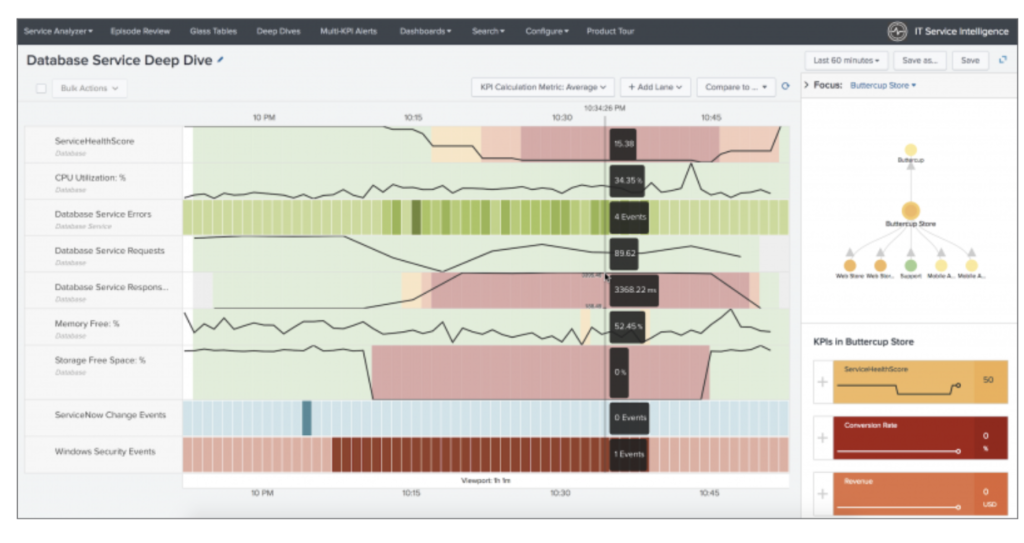
Task: Click the Save as... button
Action: tap(920, 60)
